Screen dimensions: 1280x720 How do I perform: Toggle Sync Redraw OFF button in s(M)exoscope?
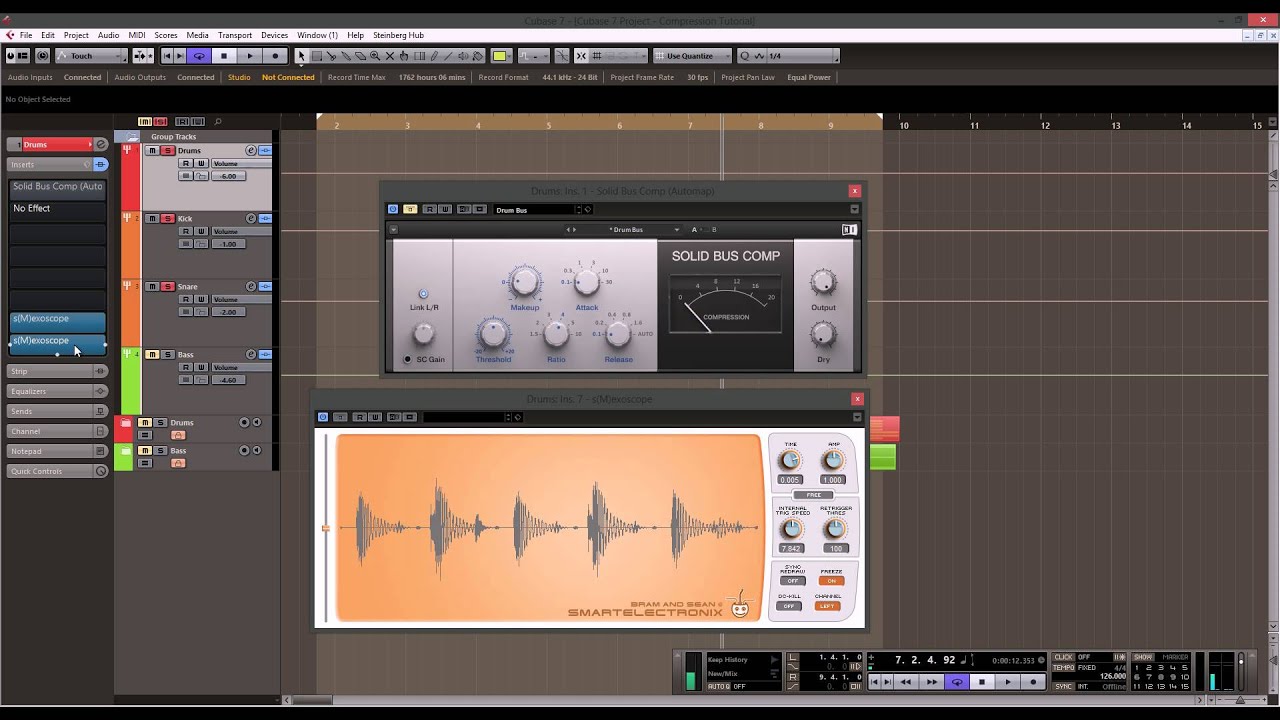pyautogui.click(x=792, y=581)
